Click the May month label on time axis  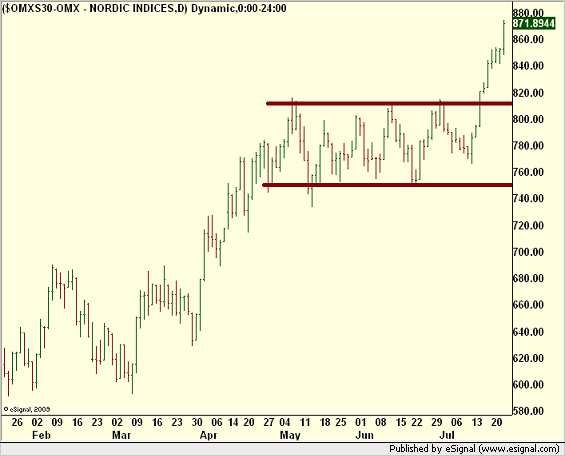point(290,435)
